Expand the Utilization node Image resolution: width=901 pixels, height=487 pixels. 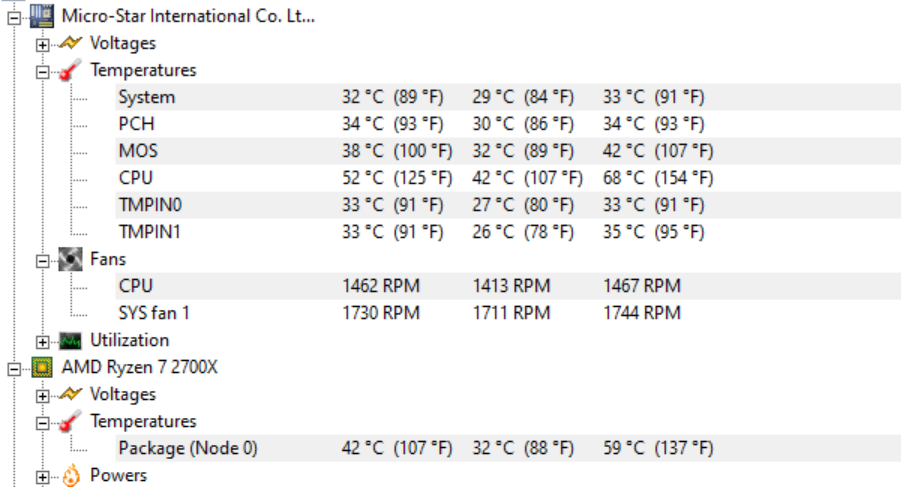click(43, 342)
